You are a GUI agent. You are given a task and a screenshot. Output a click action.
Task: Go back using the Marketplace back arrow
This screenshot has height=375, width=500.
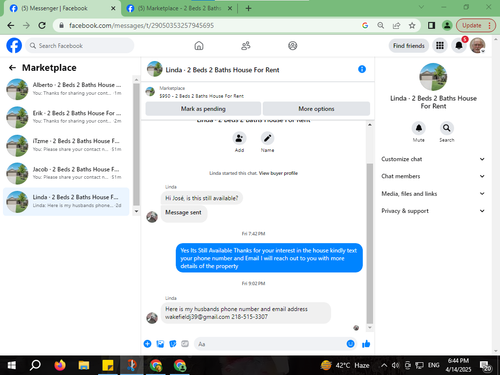(x=12, y=68)
